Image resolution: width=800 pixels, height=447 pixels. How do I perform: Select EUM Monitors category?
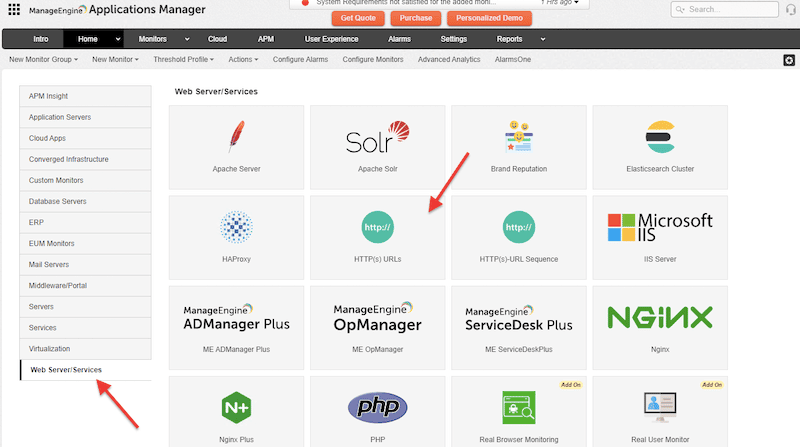[85, 243]
